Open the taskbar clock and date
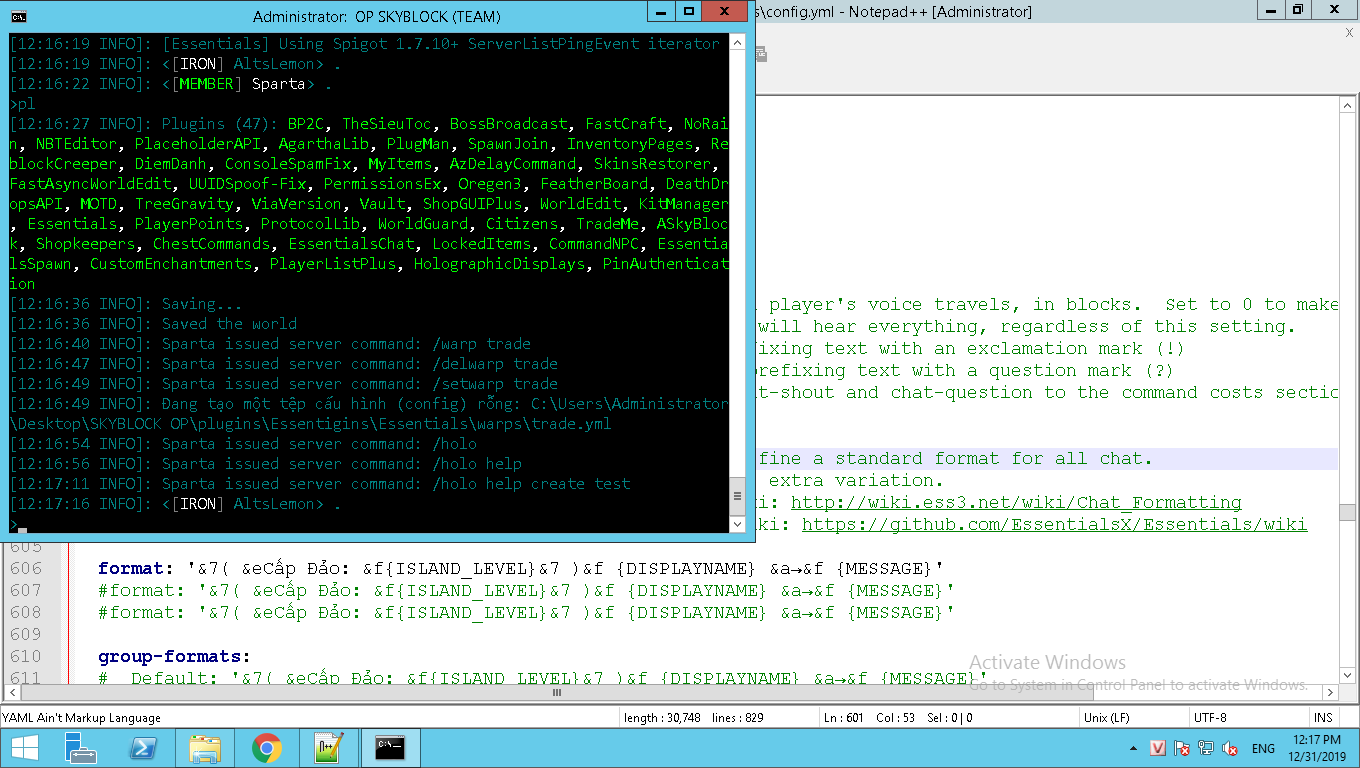This screenshot has height=768, width=1360. pos(1316,748)
